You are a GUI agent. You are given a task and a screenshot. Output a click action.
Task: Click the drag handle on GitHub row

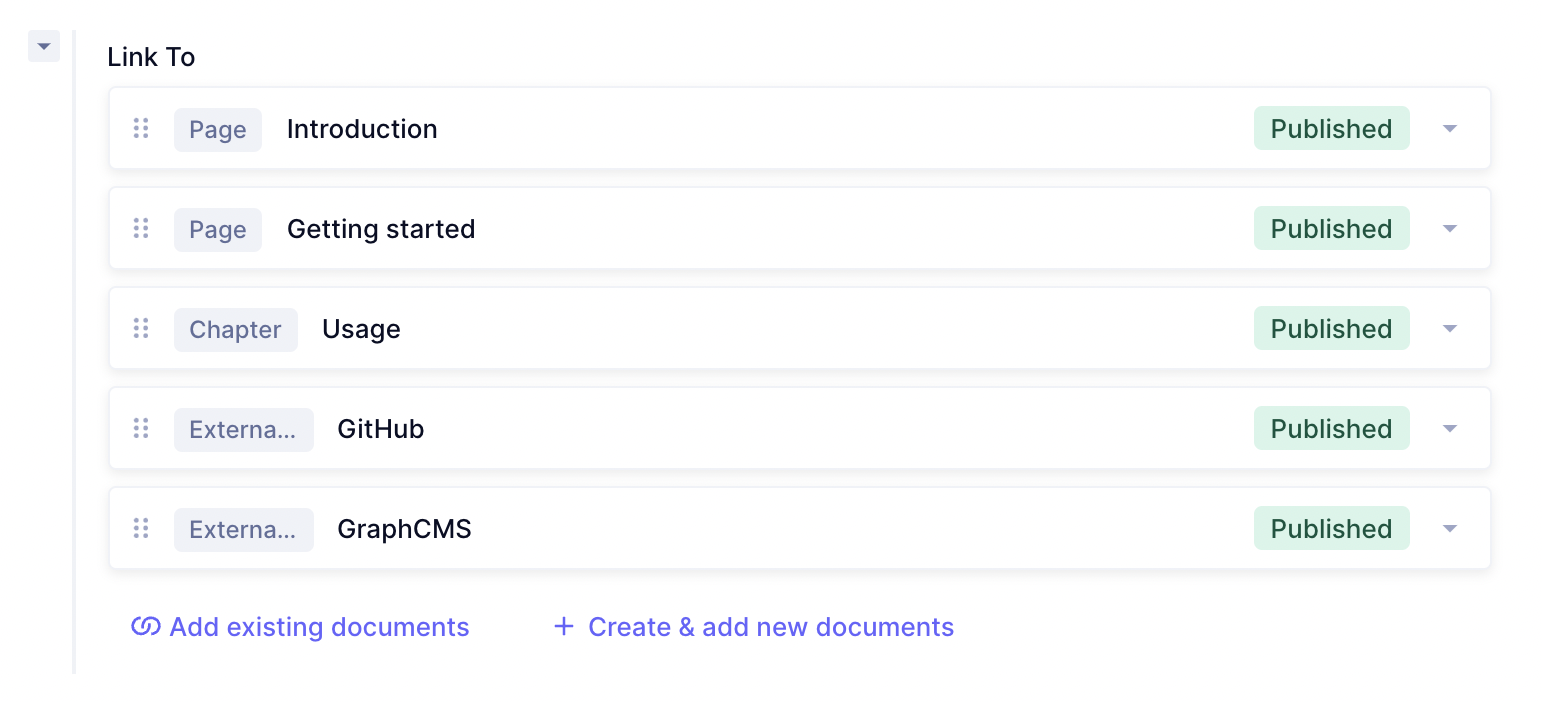point(141,428)
